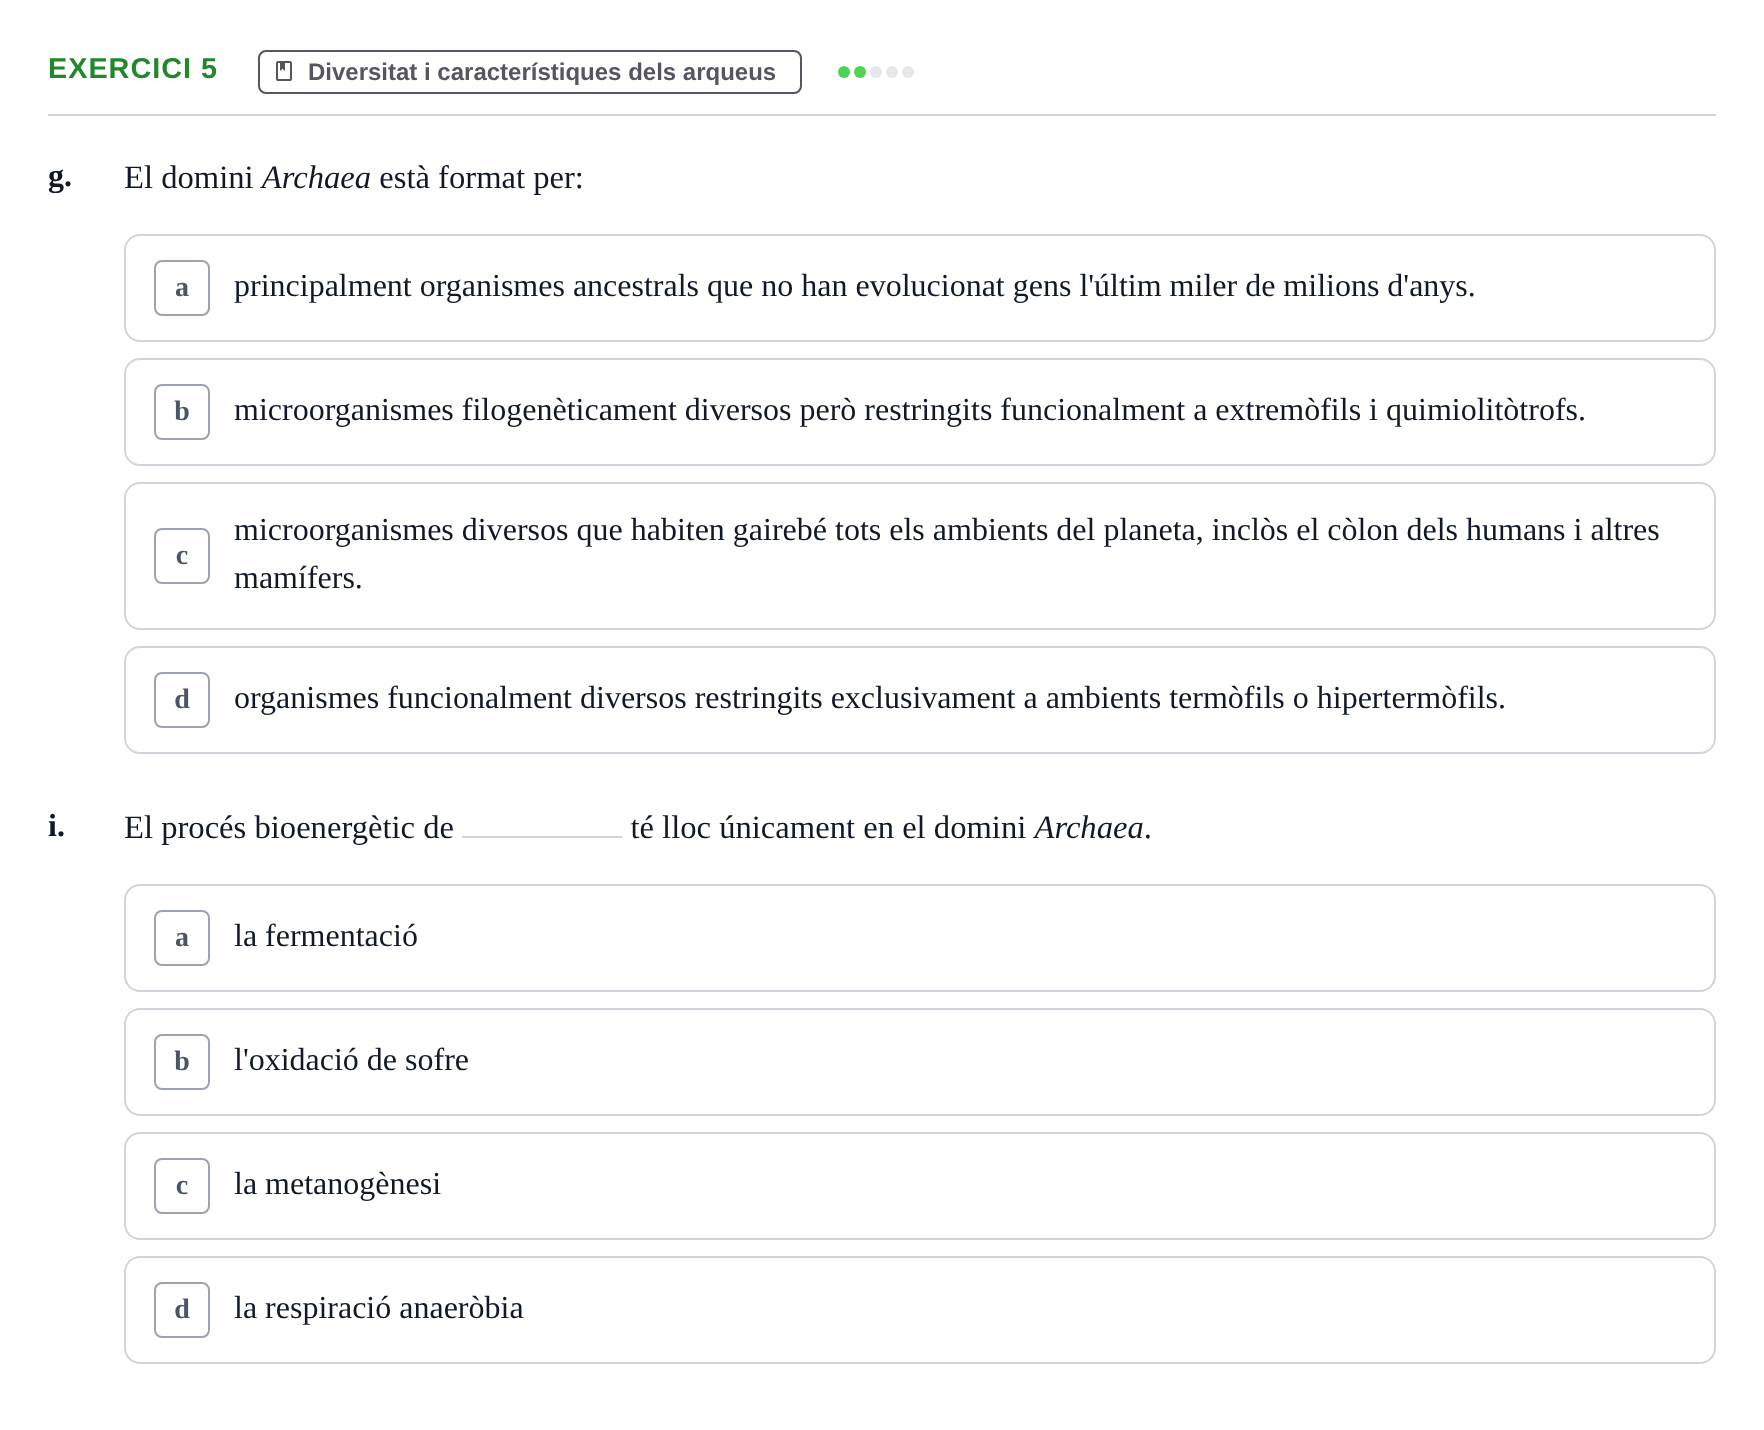Click the book icon in topic tag

284,71
